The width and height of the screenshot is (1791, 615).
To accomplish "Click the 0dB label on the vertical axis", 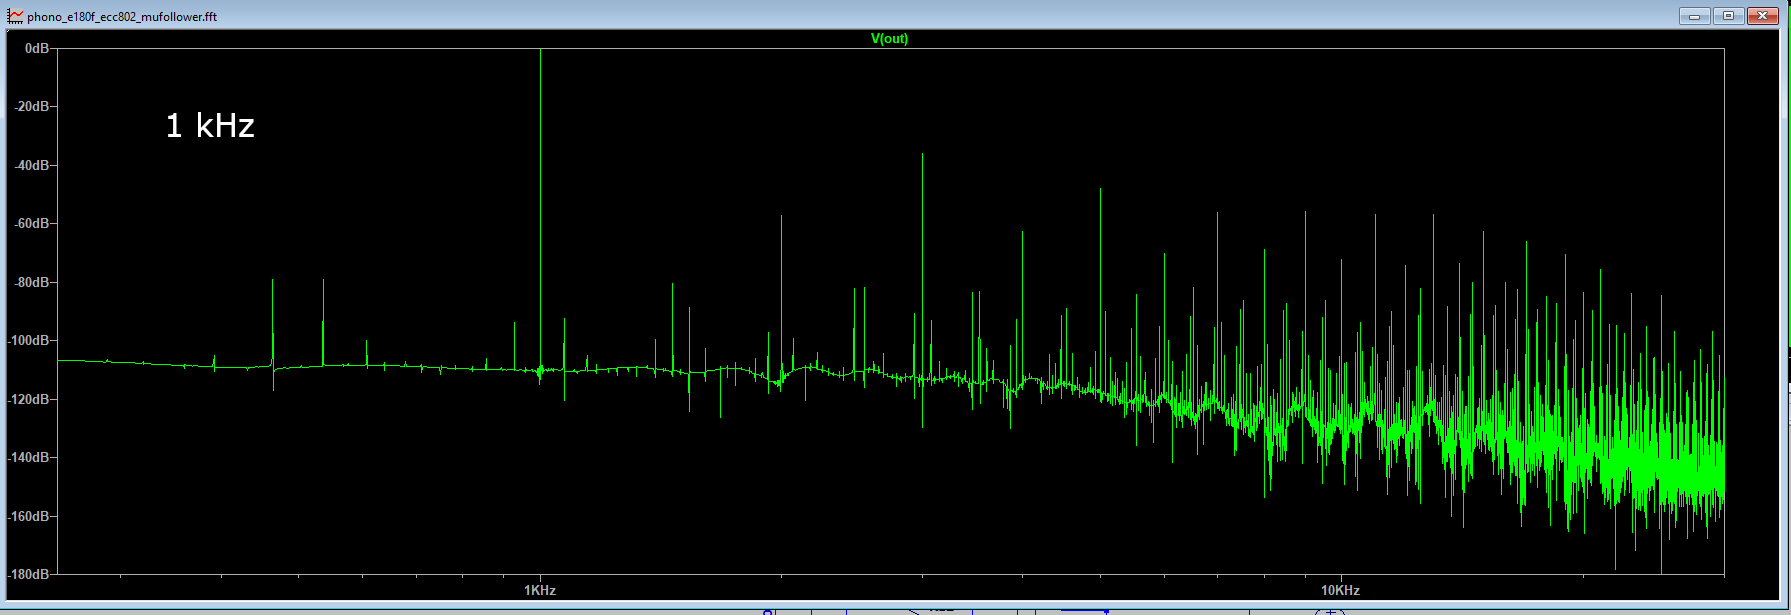I will 37,48.
